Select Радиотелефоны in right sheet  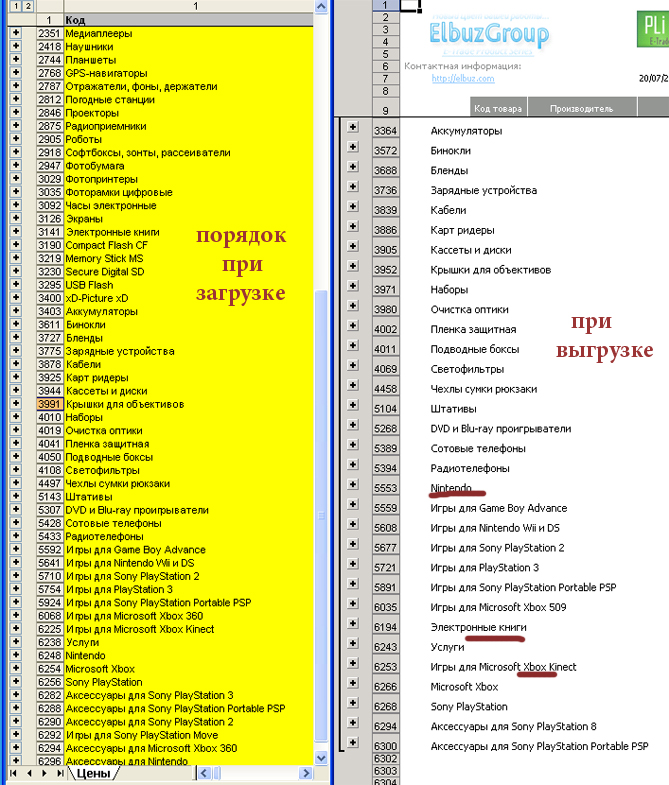point(470,468)
